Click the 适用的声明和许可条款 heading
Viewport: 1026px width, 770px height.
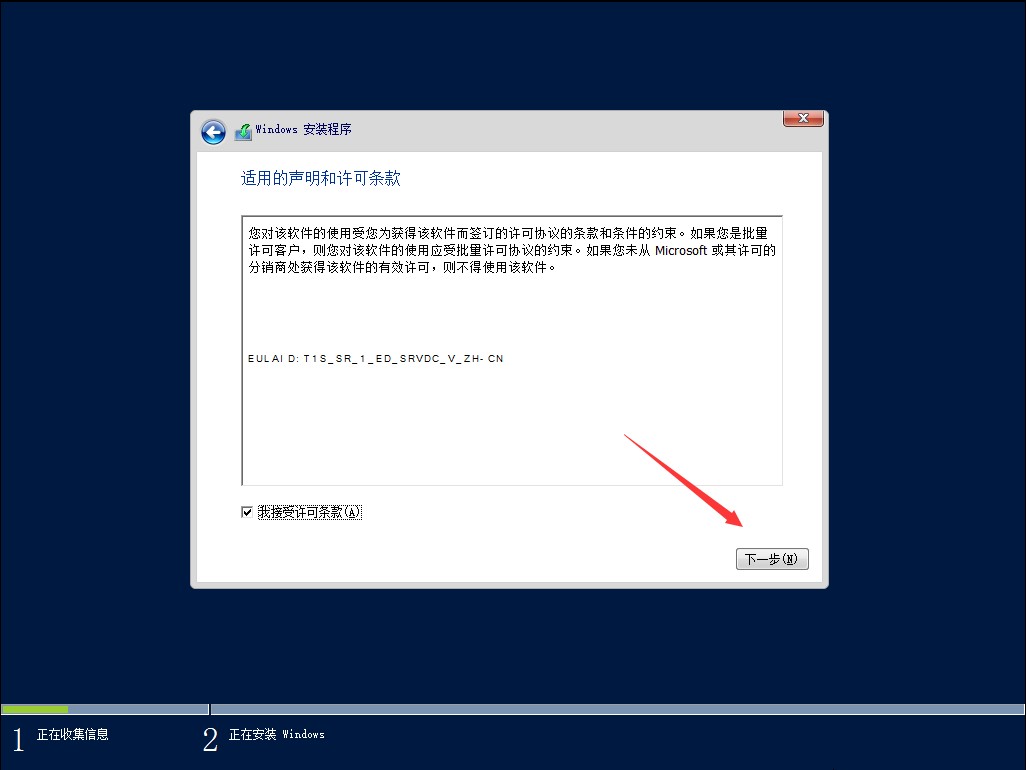click(320, 178)
